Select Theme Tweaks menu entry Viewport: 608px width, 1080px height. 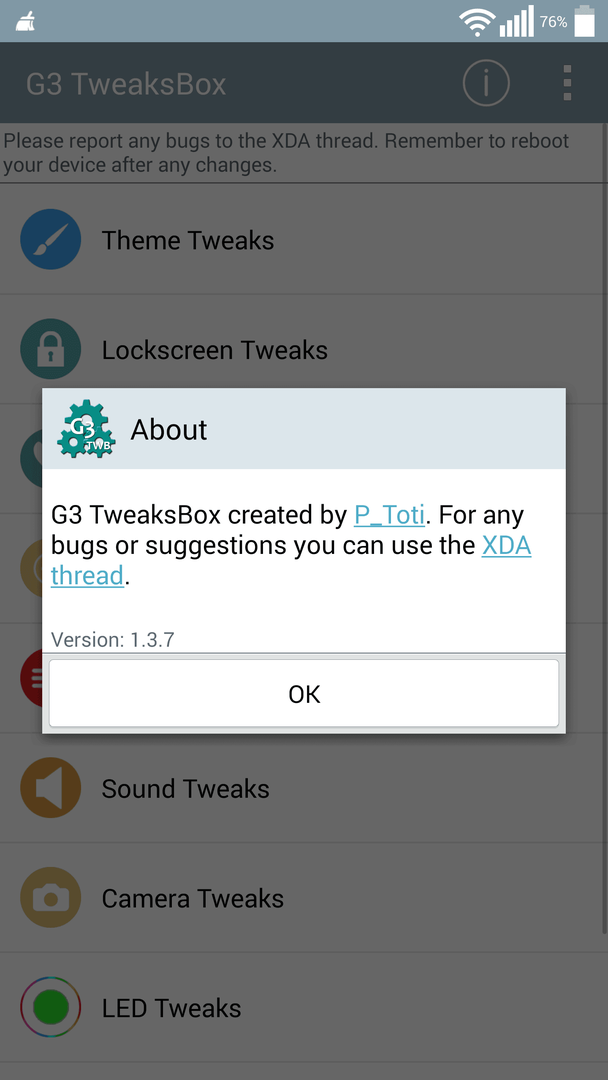point(304,240)
